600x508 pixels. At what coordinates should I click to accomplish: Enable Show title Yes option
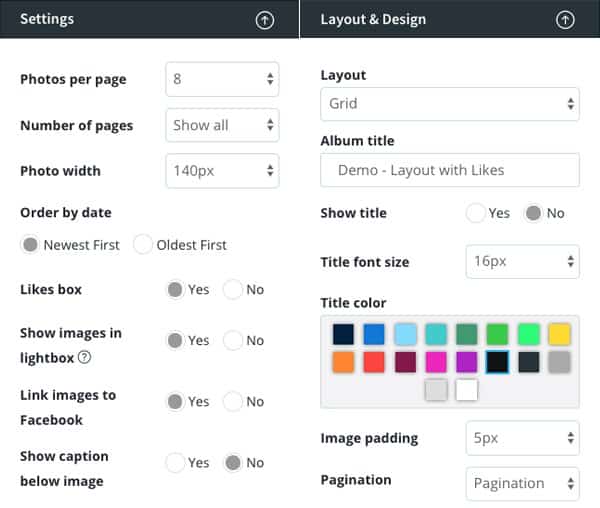coord(475,213)
